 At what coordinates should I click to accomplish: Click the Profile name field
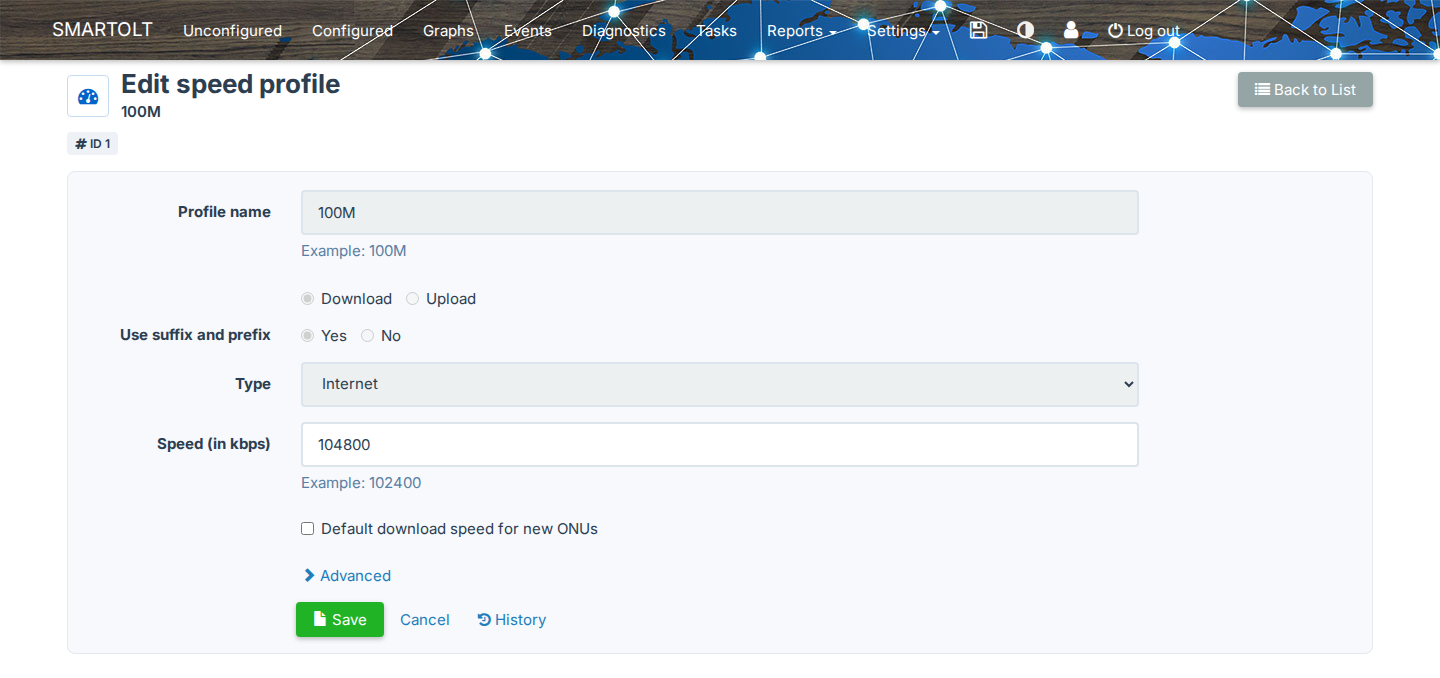pyautogui.click(x=720, y=213)
